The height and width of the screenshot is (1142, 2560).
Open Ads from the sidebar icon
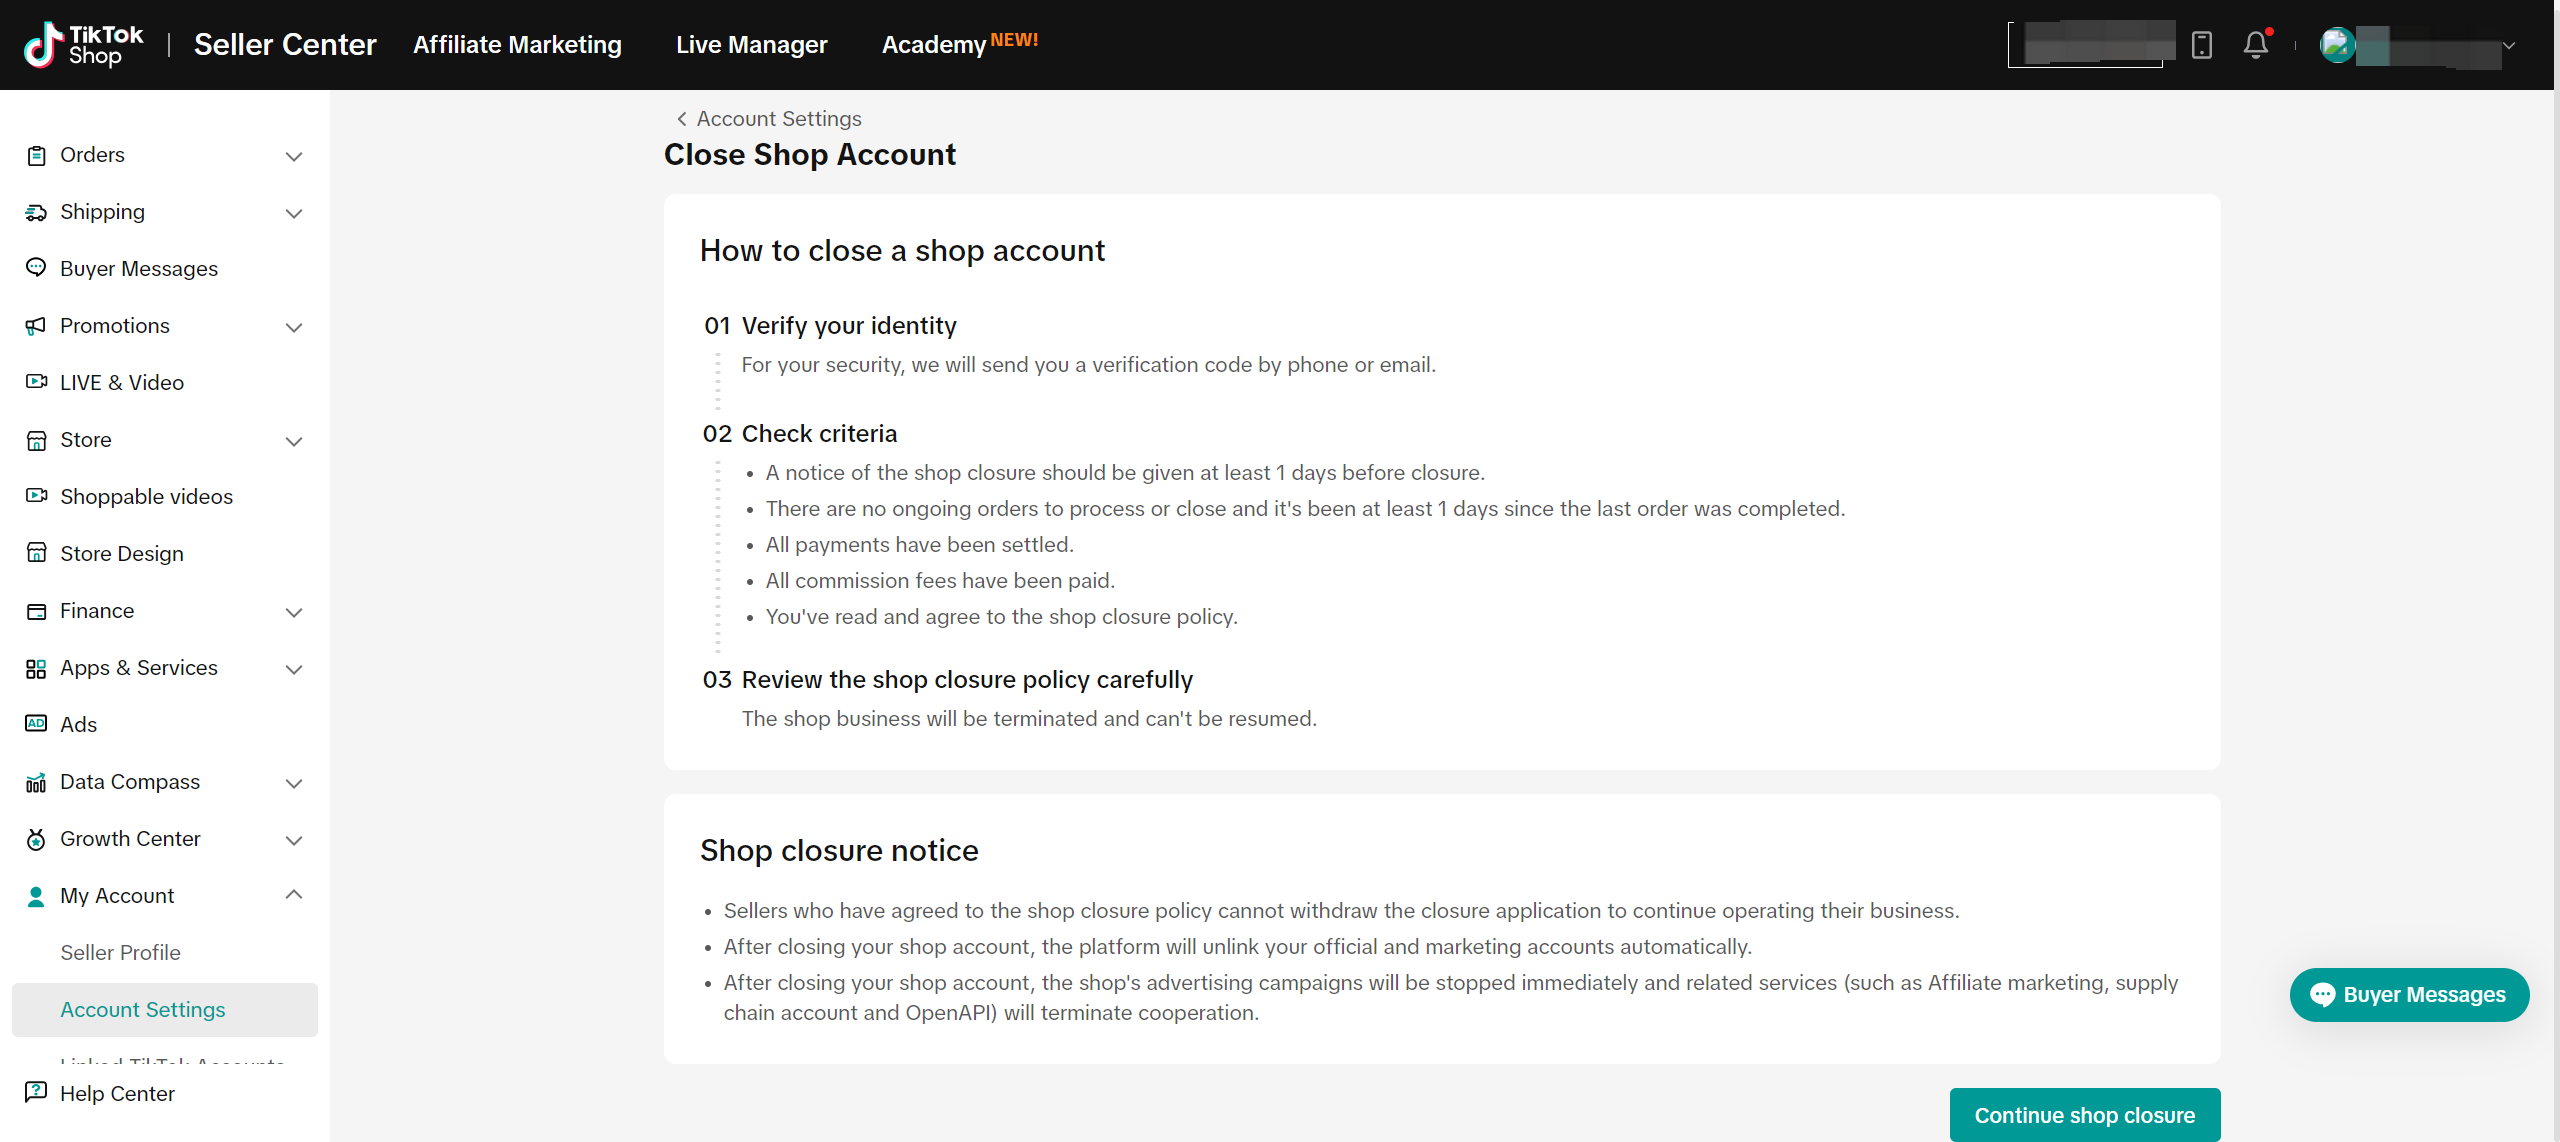pyautogui.click(x=36, y=724)
